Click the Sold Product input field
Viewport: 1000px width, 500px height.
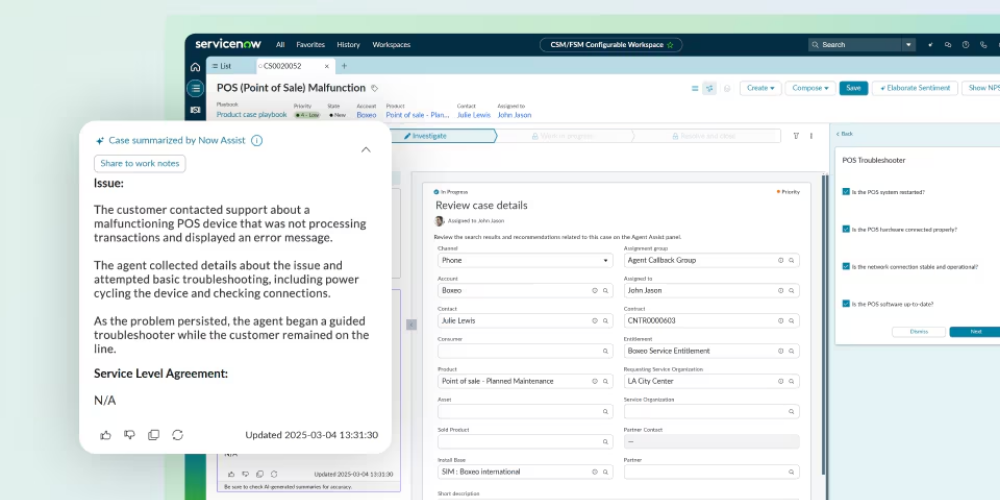525,441
